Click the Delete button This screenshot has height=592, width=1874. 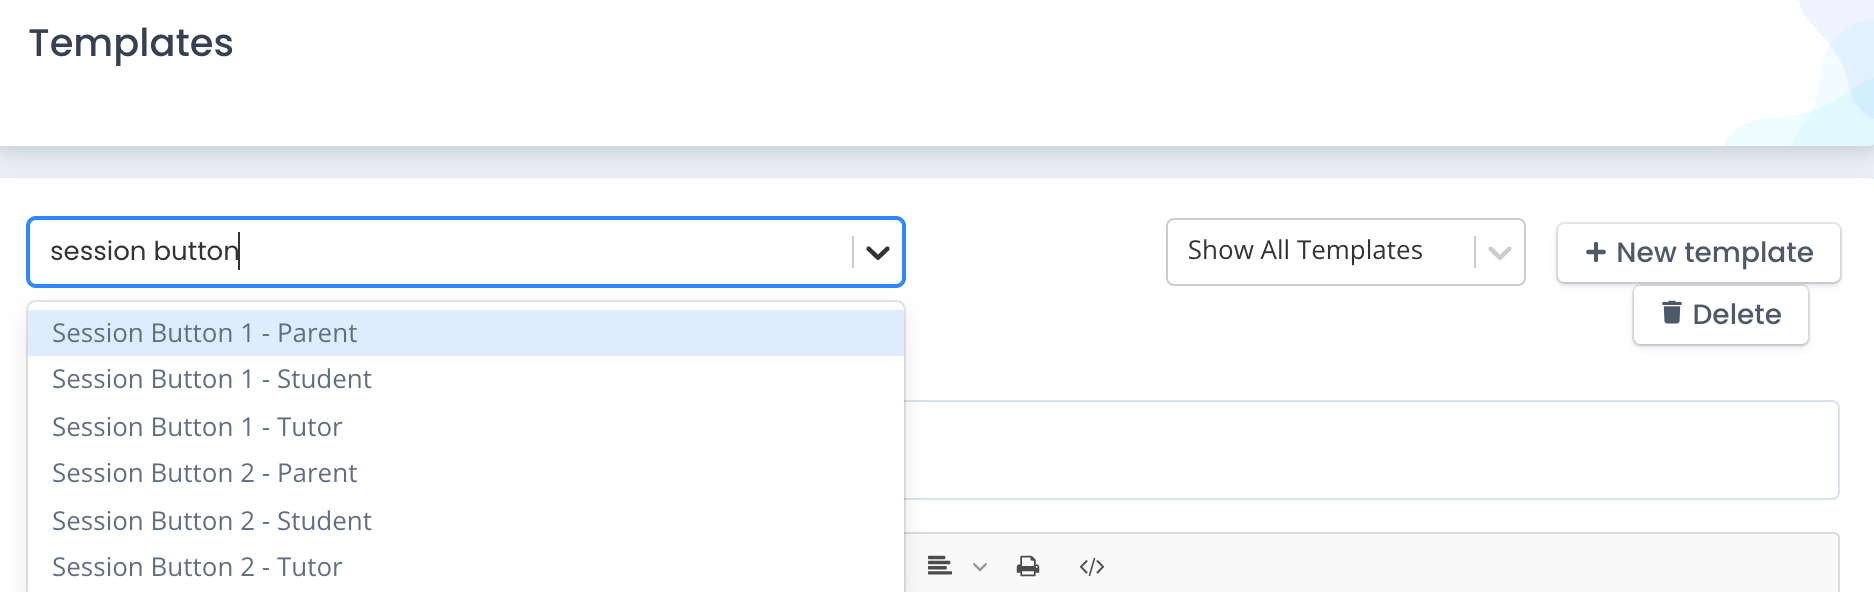(x=1720, y=314)
